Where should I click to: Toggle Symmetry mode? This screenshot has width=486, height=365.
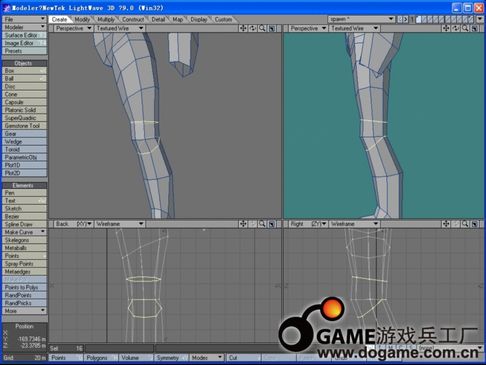coord(171,358)
